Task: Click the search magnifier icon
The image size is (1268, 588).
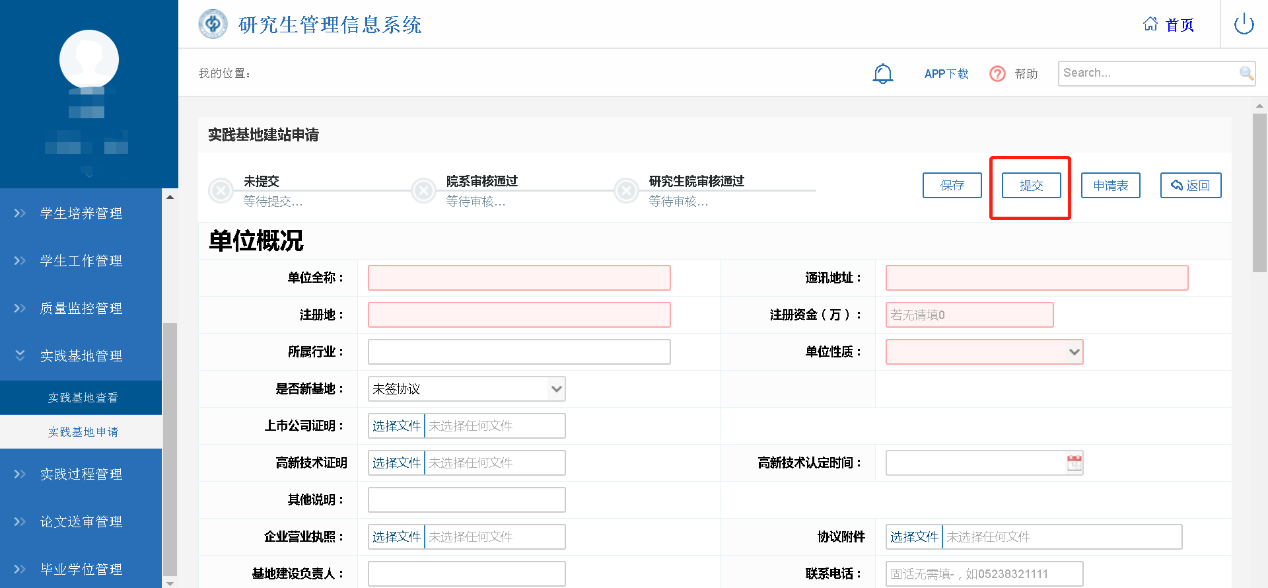Action: pyautogui.click(x=1246, y=73)
